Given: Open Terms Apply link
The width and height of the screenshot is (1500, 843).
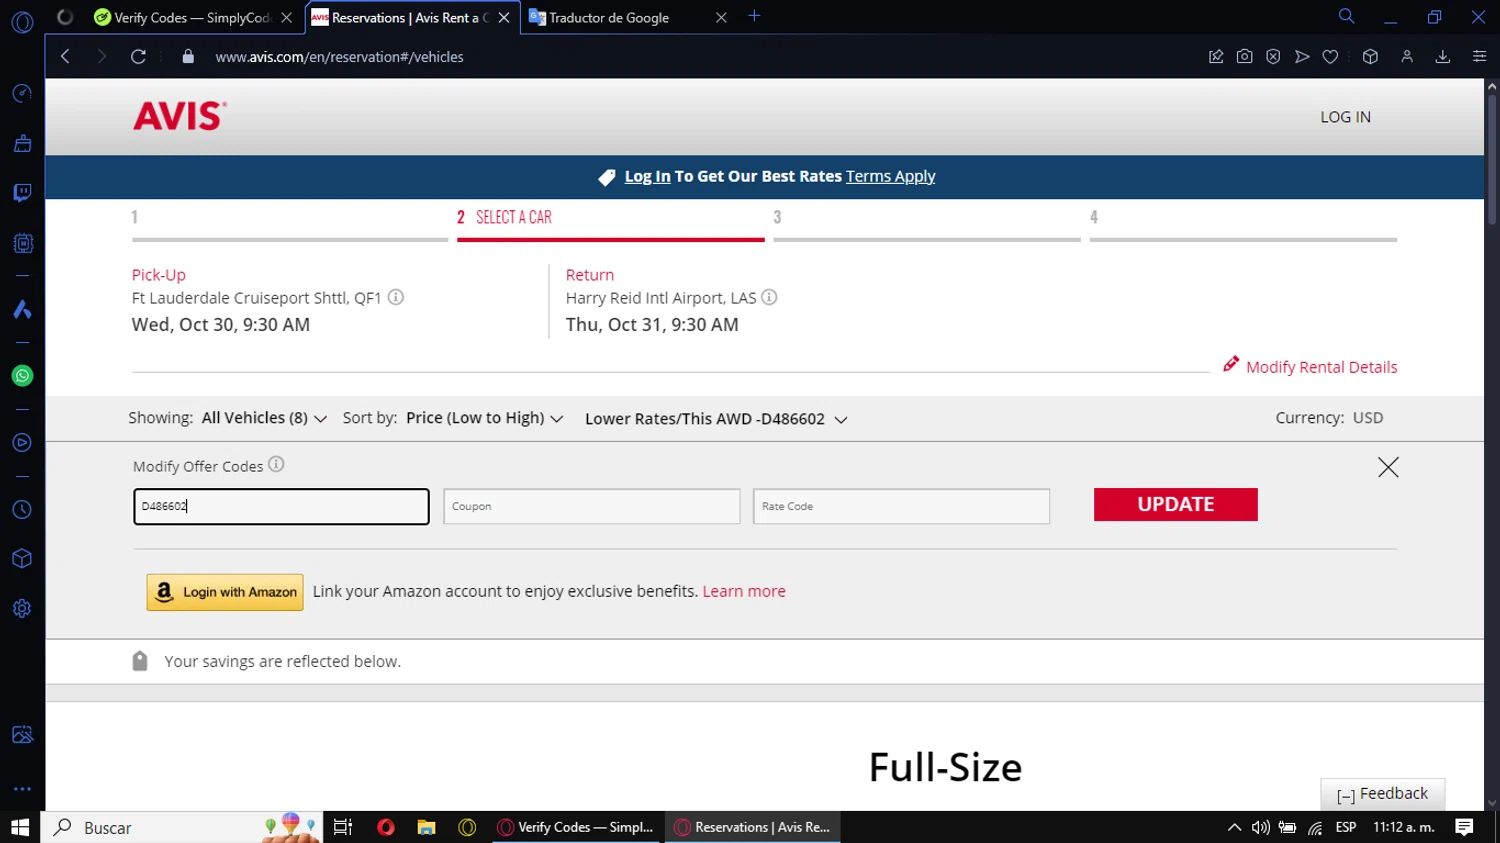Looking at the screenshot, I should point(890,176).
